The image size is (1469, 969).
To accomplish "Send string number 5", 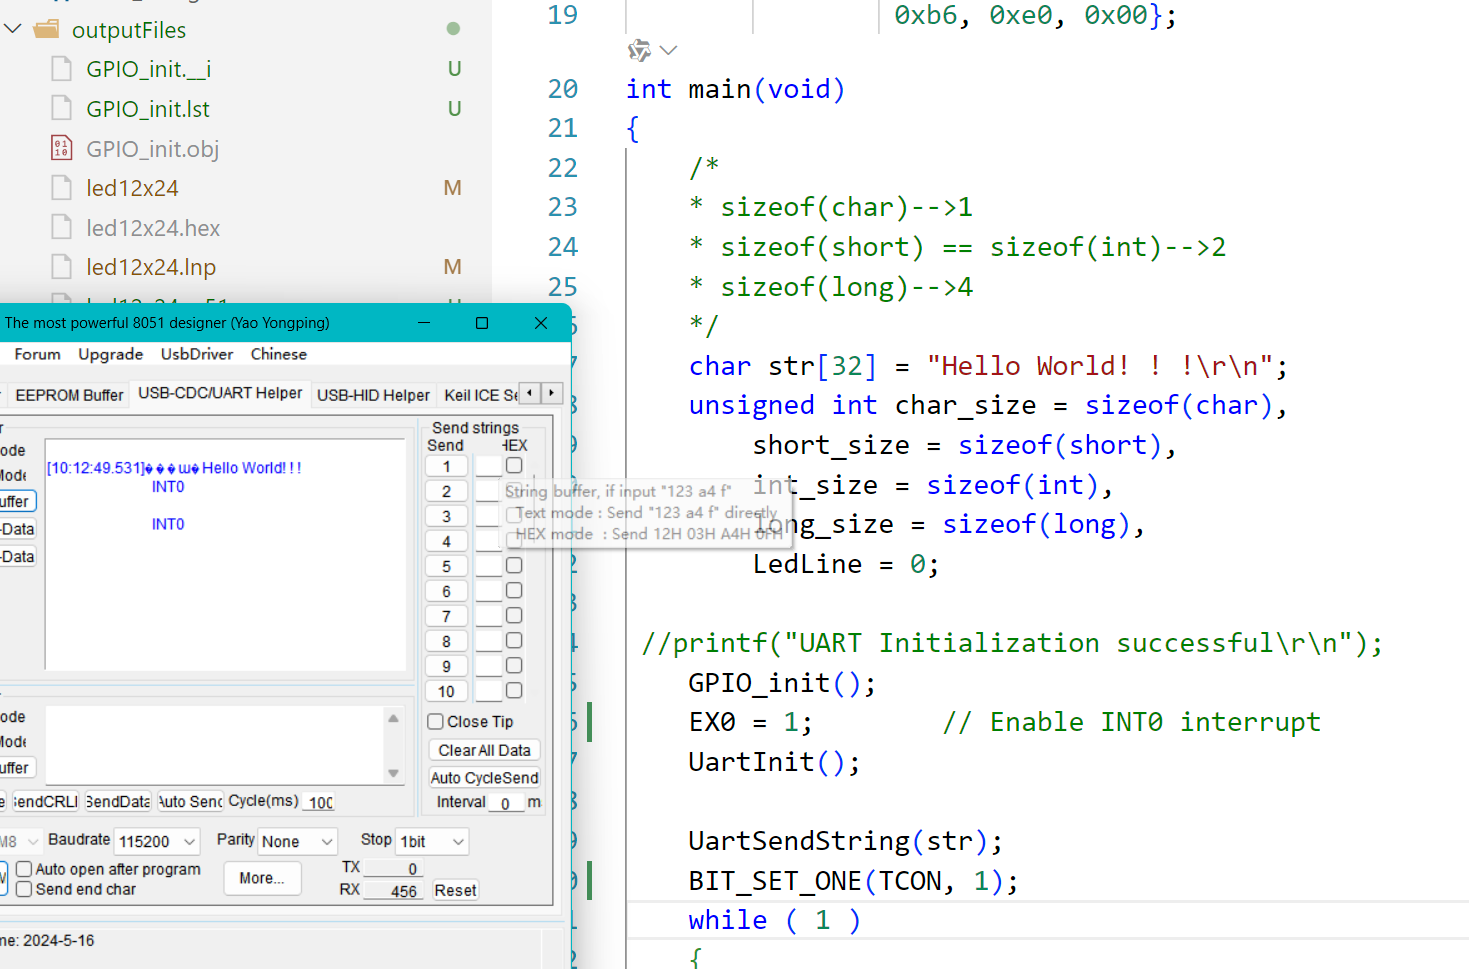I will coord(446,566).
